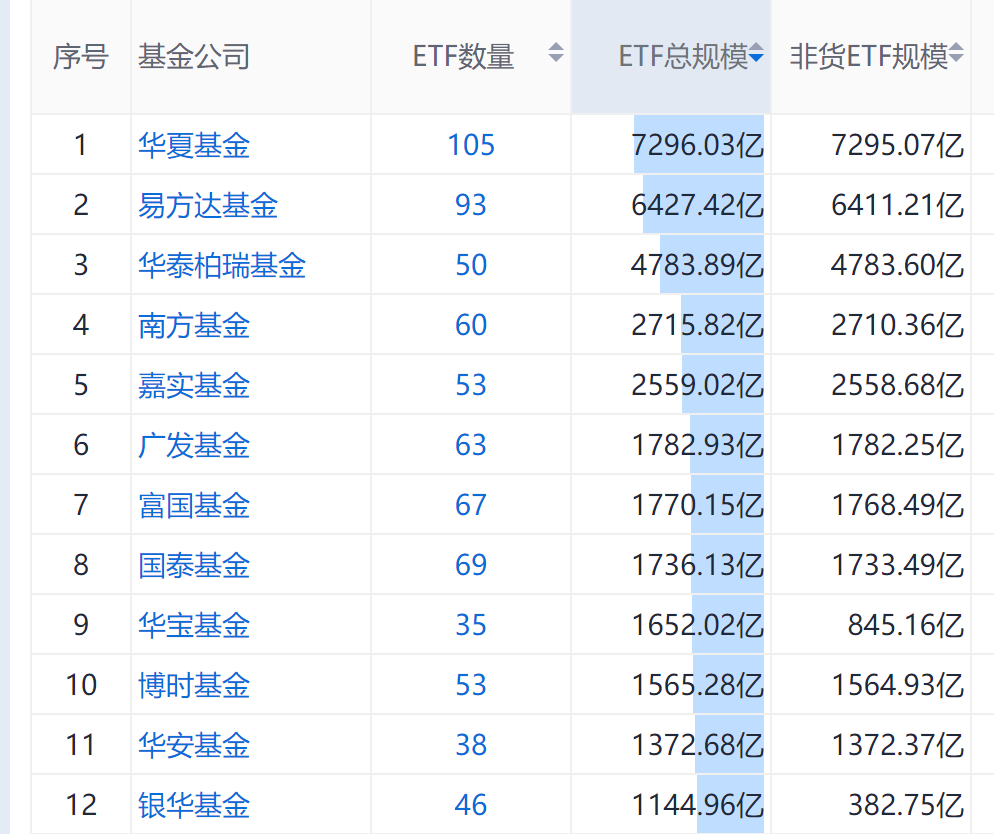Select non-money ETF value 1564.93亿
994x834 pixels.
click(x=898, y=685)
